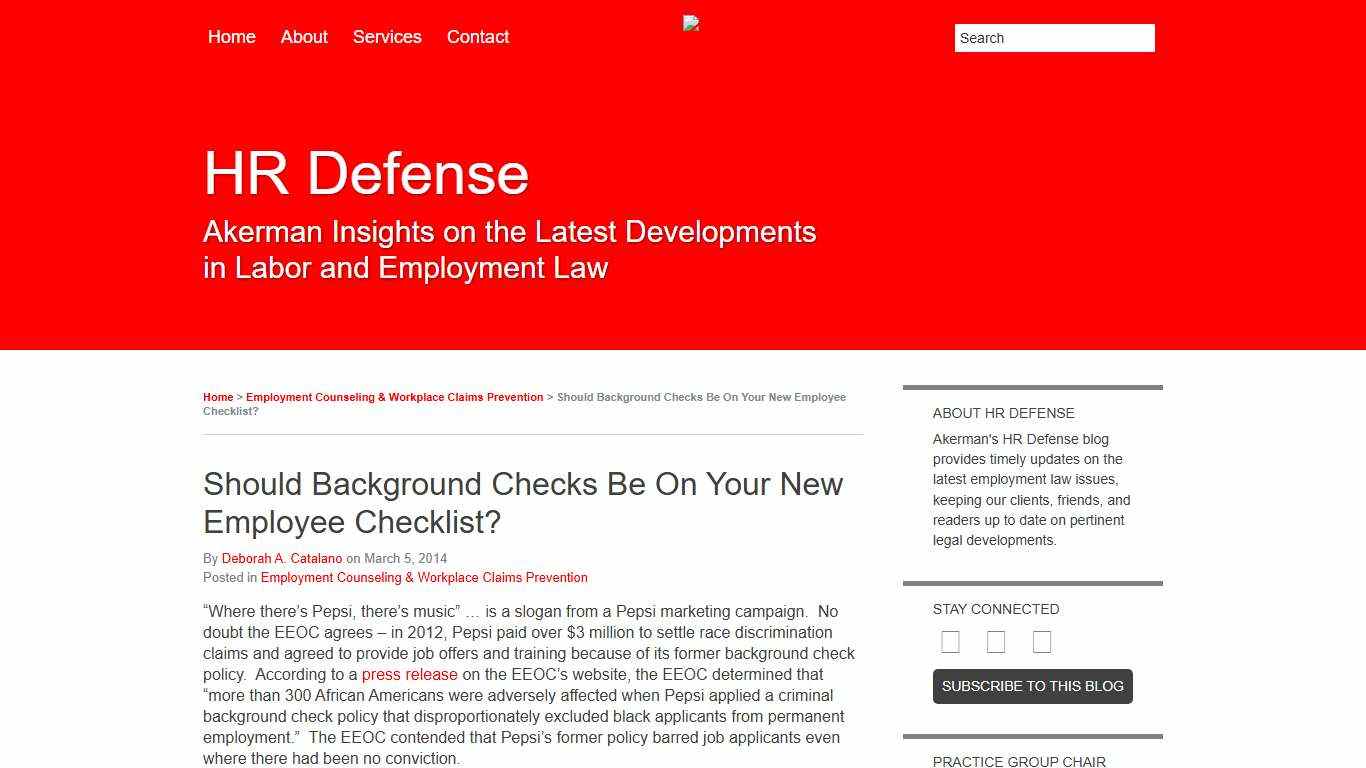This screenshot has width=1366, height=768.
Task: Open the Employment Counseling breadcrumb link
Action: (395, 397)
